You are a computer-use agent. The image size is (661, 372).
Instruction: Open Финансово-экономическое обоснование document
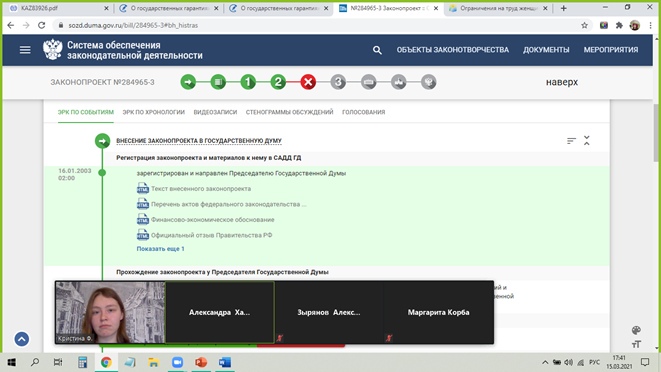point(212,220)
